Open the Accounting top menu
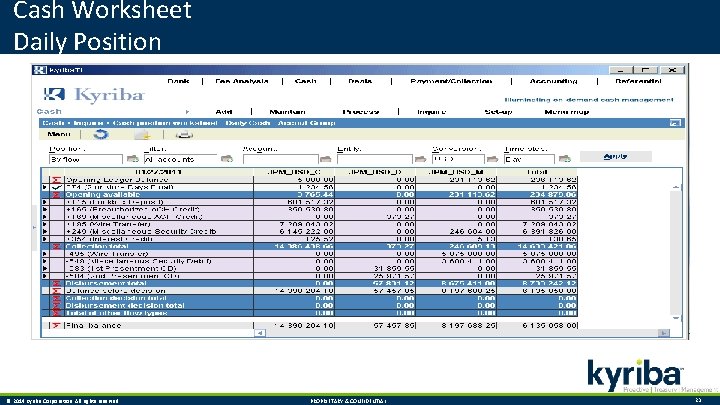This screenshot has width=720, height=405. (553, 81)
